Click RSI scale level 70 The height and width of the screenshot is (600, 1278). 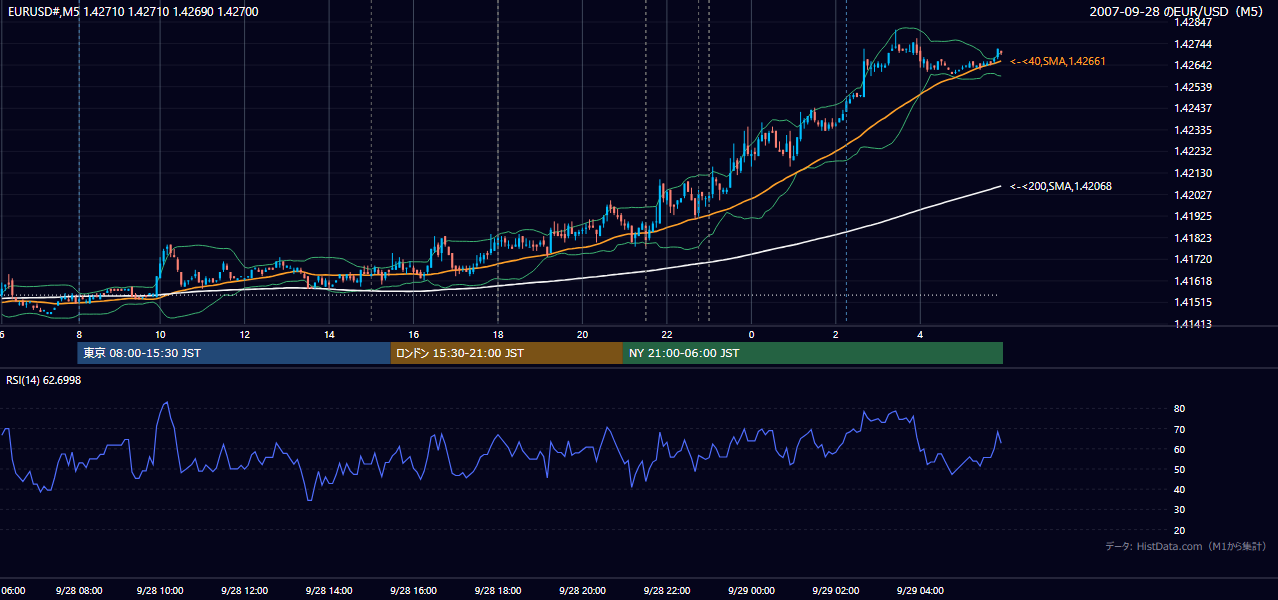[x=1180, y=429]
